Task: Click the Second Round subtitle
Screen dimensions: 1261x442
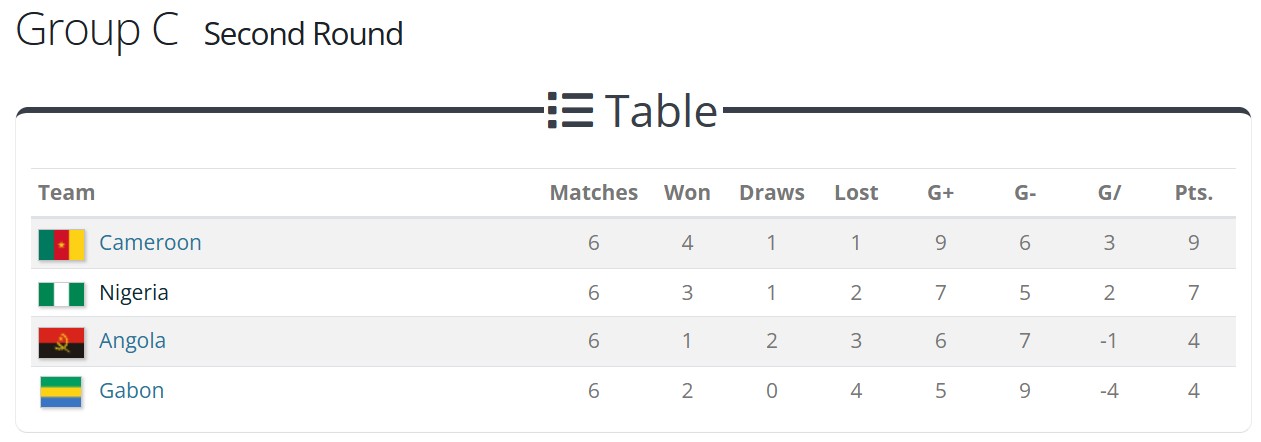Action: point(303,34)
